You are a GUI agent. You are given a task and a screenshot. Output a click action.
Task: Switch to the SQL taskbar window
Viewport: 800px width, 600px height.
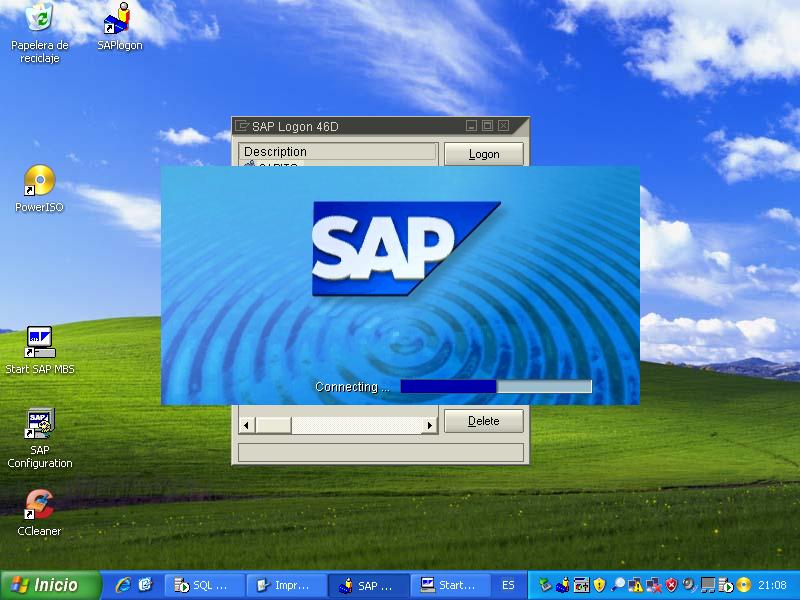pos(205,585)
